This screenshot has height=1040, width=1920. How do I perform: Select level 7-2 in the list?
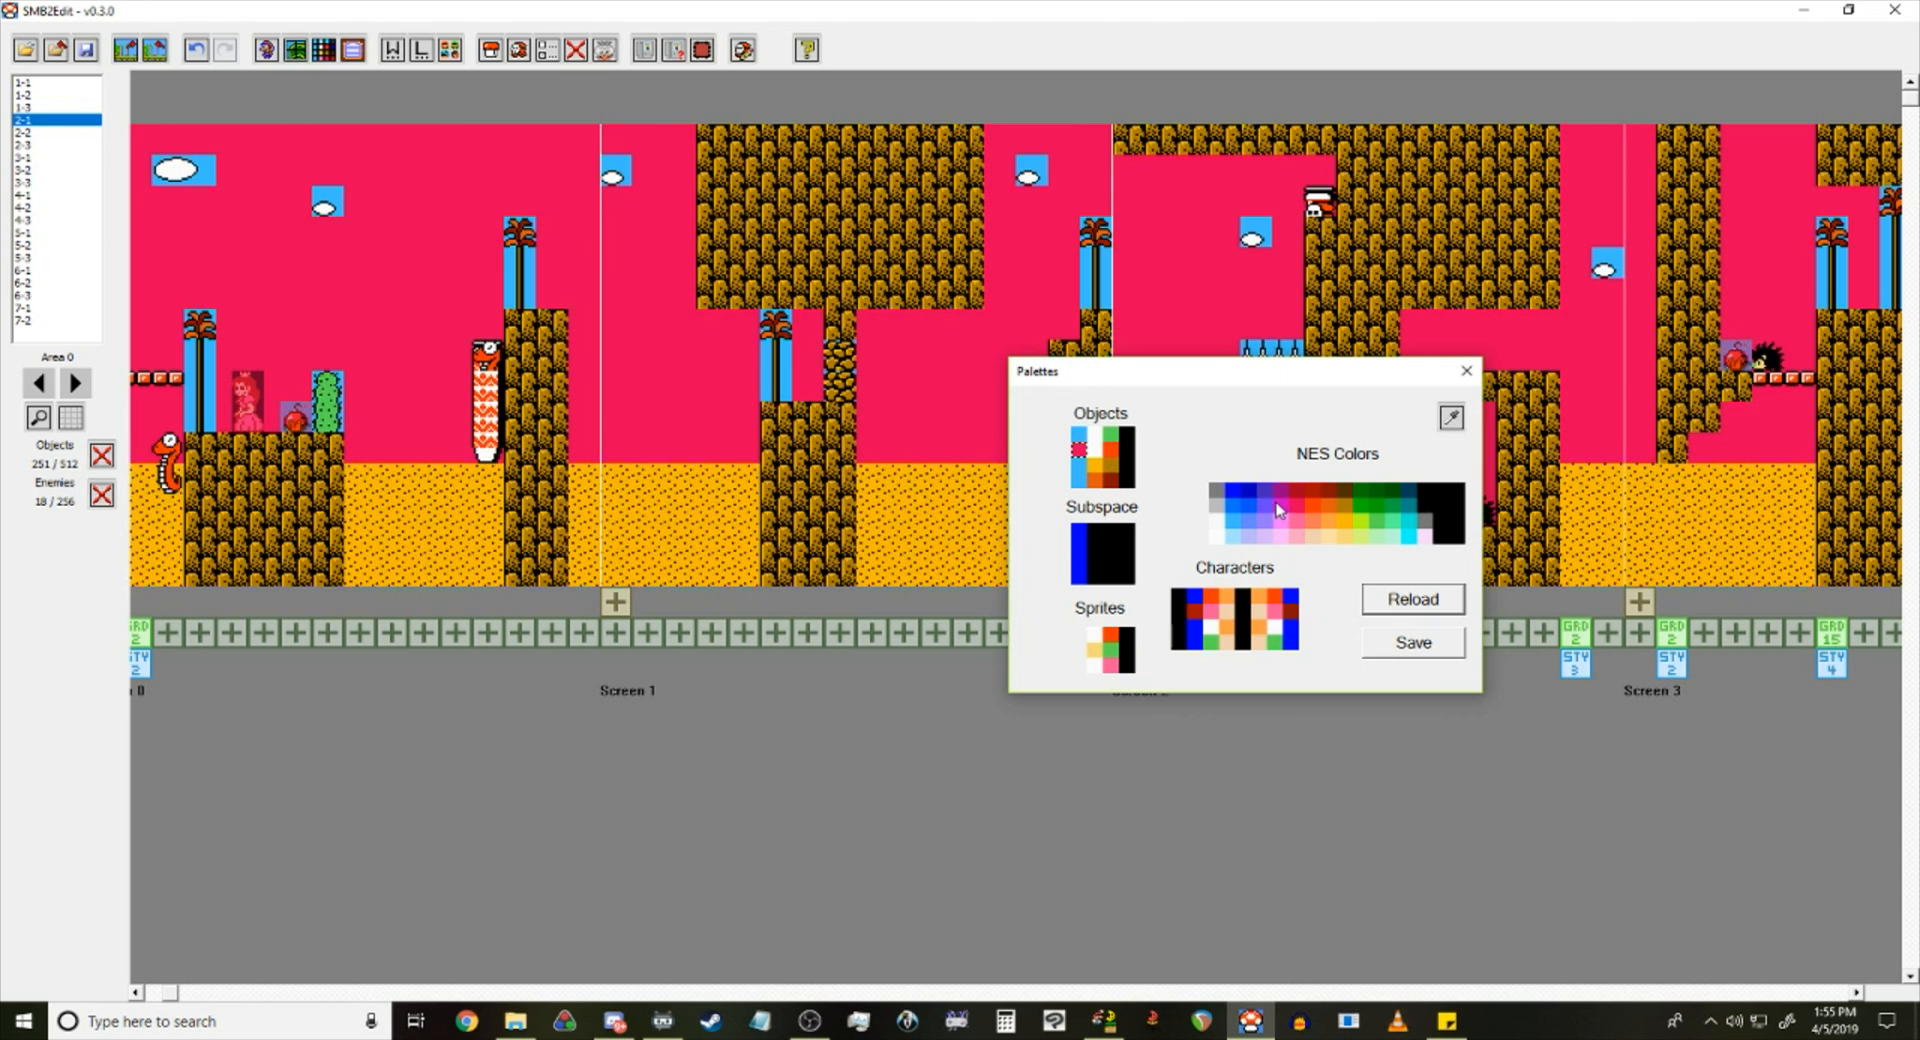tap(57, 320)
